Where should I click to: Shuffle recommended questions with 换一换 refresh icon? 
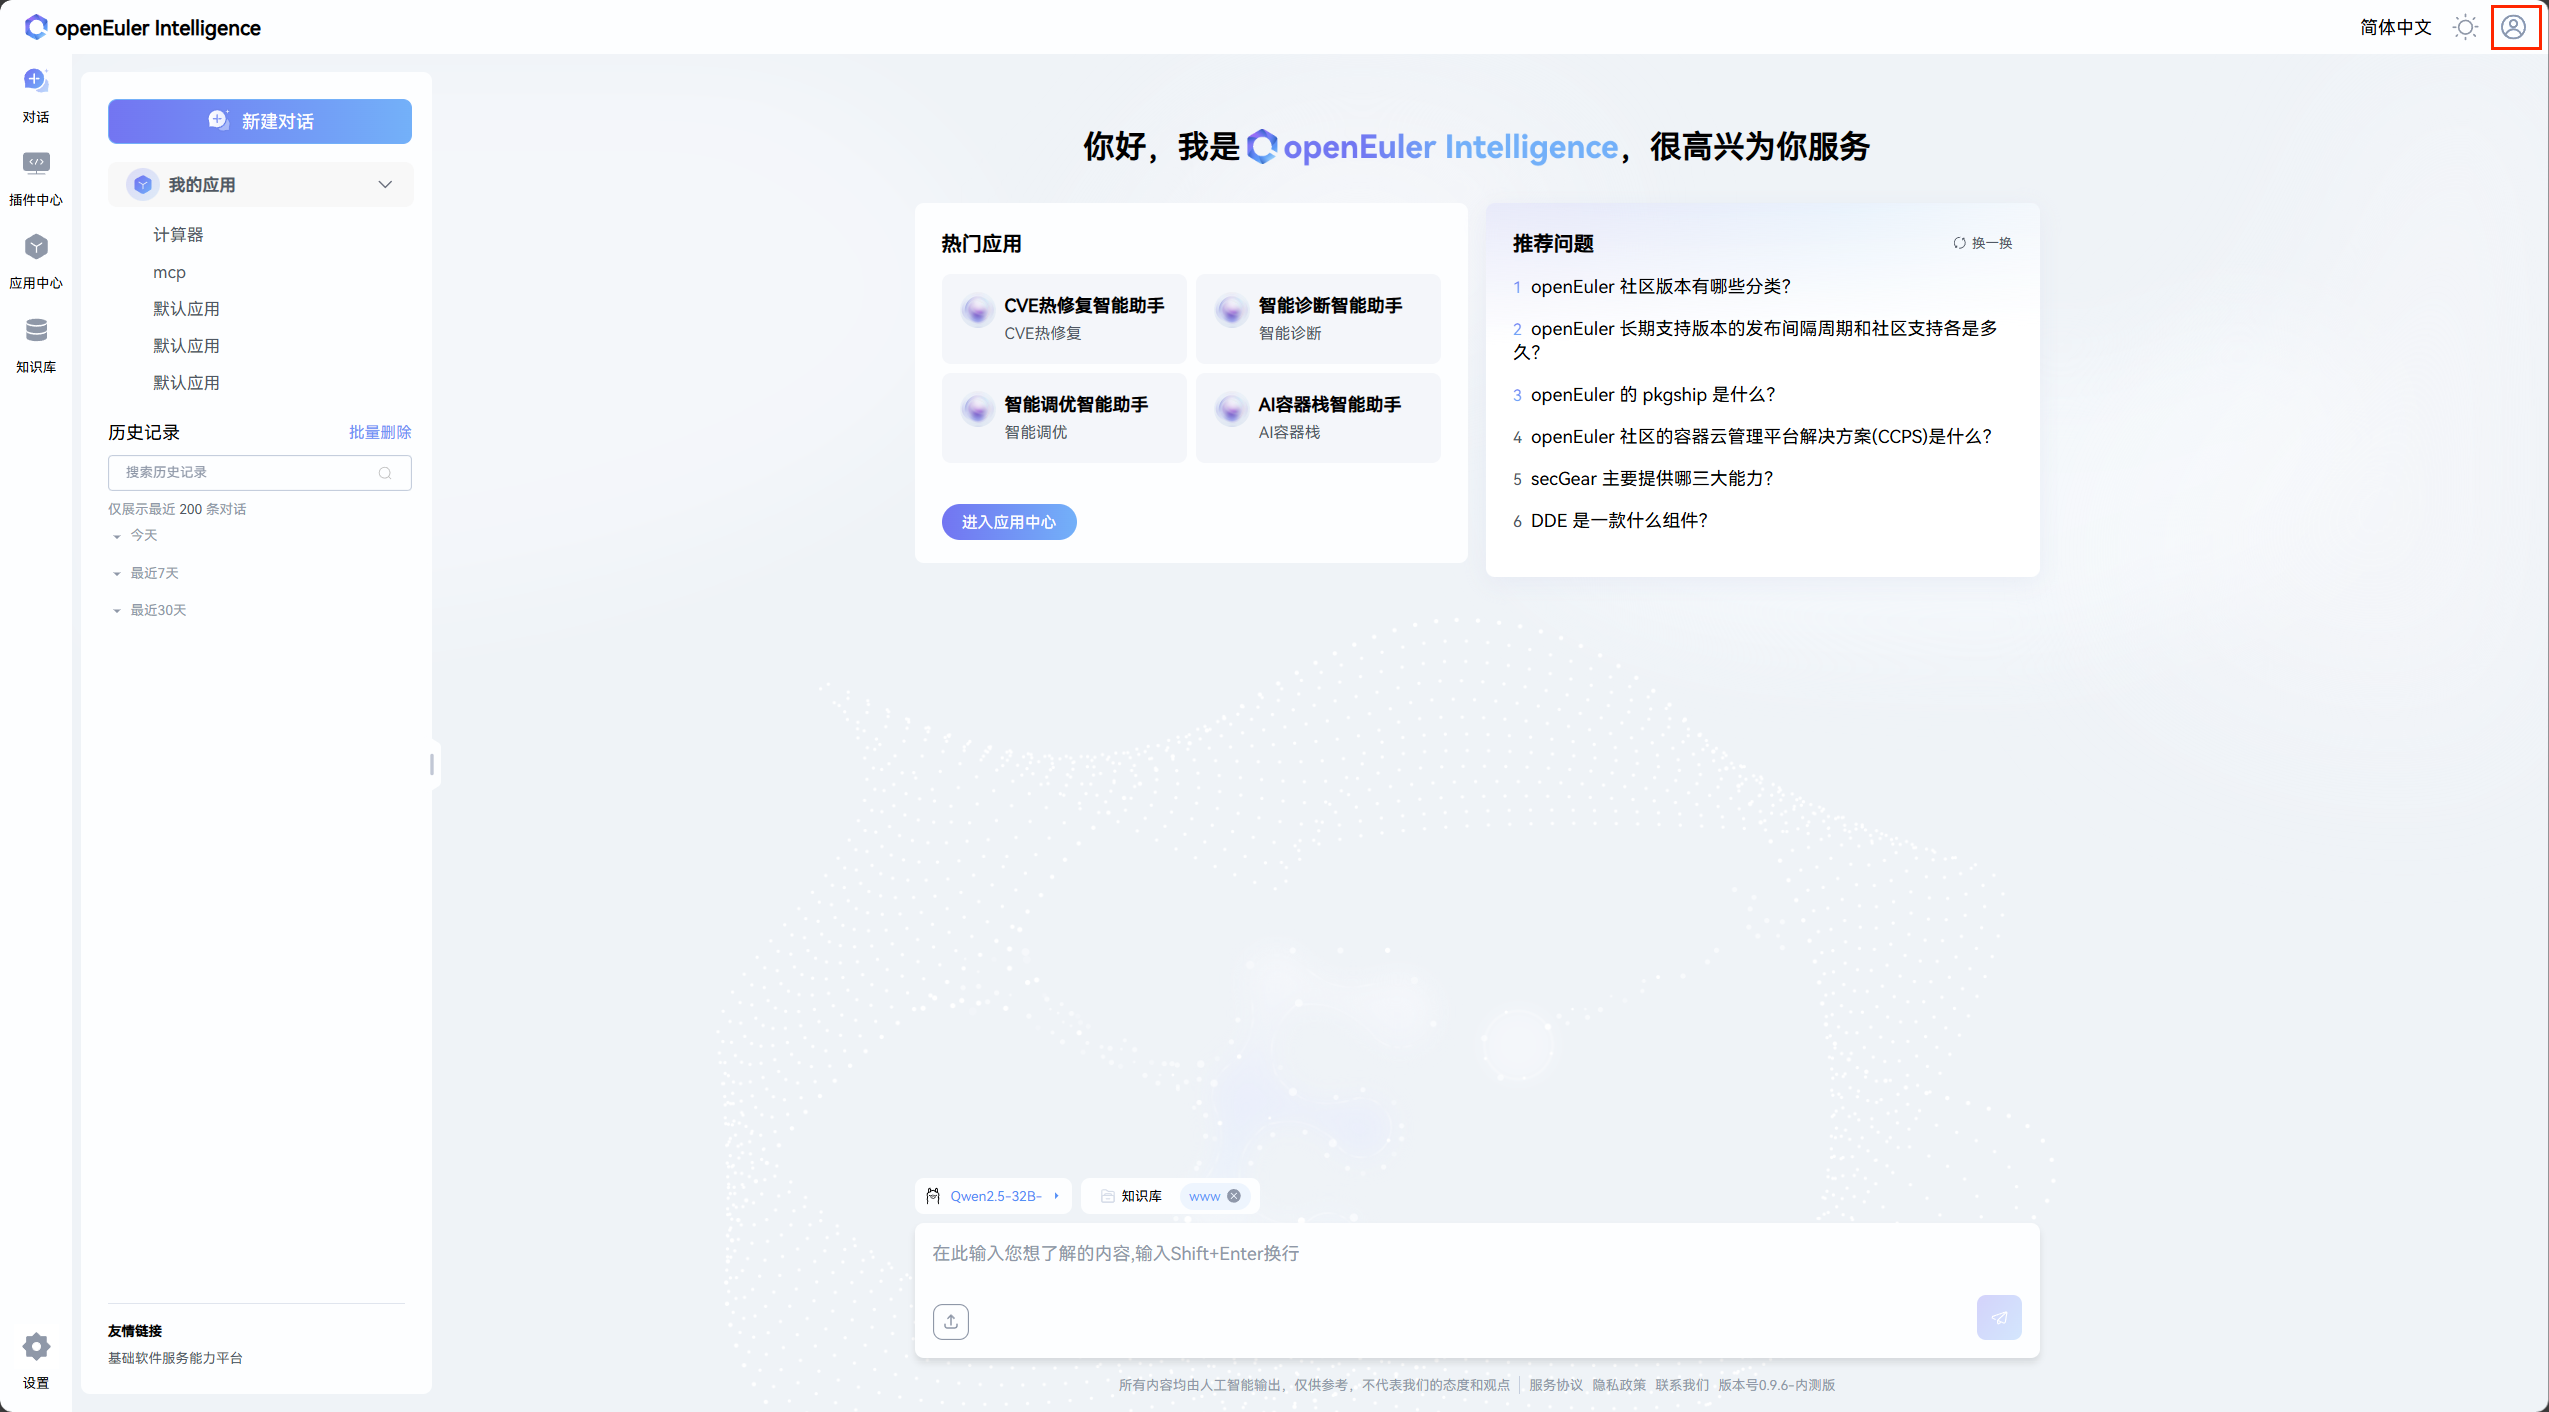pos(1960,242)
